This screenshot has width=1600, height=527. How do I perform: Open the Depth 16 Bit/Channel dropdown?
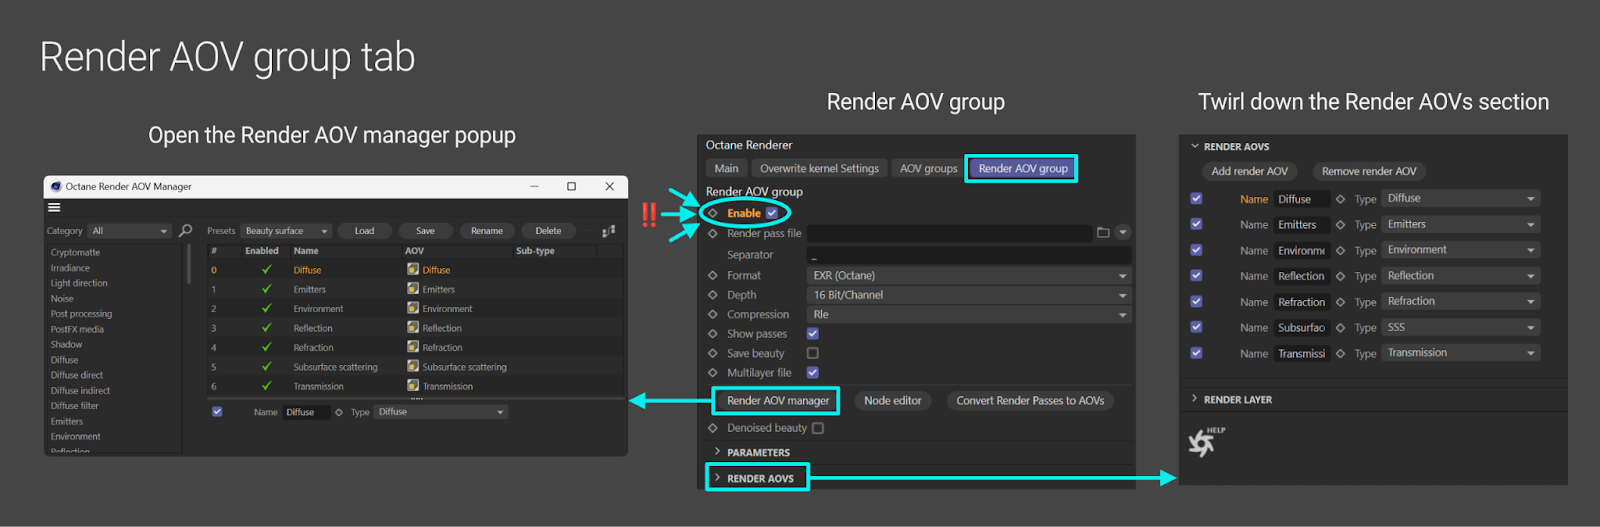coord(968,295)
